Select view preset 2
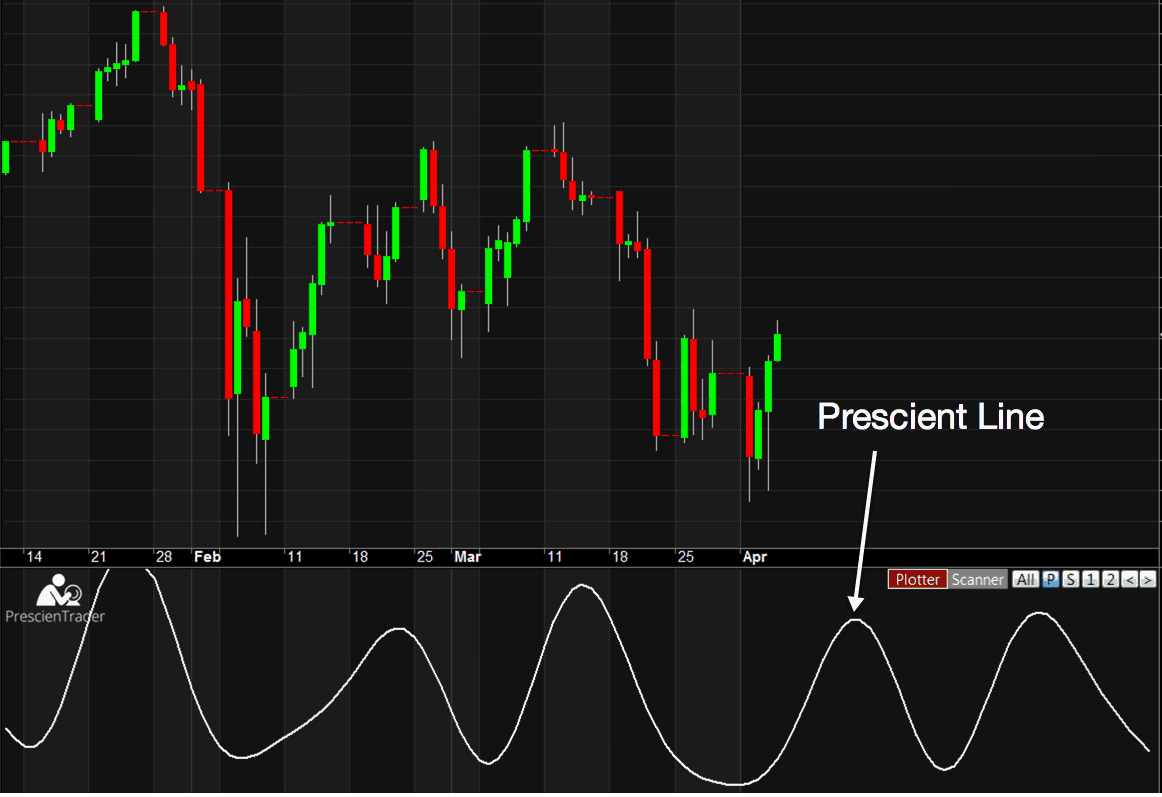This screenshot has height=797, width=1162. 1109,579
